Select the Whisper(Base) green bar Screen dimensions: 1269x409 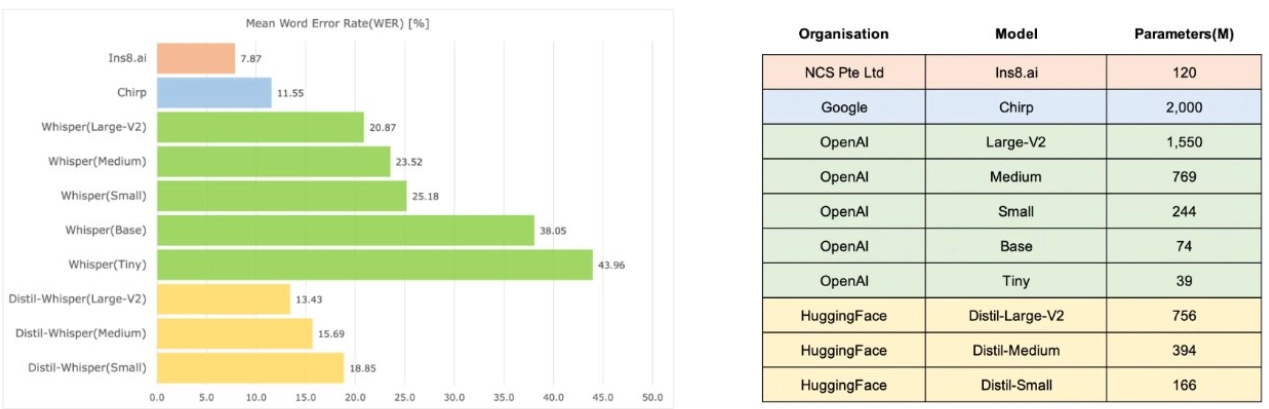pos(345,230)
